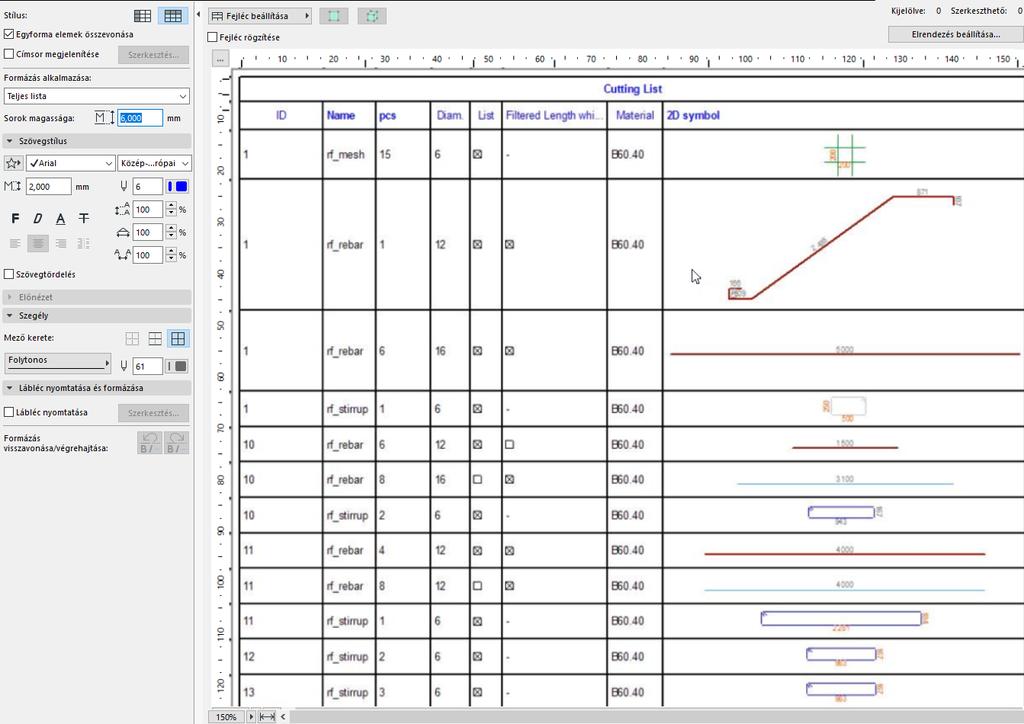
Task: Open the Arial font dropdown
Action: pos(71,163)
